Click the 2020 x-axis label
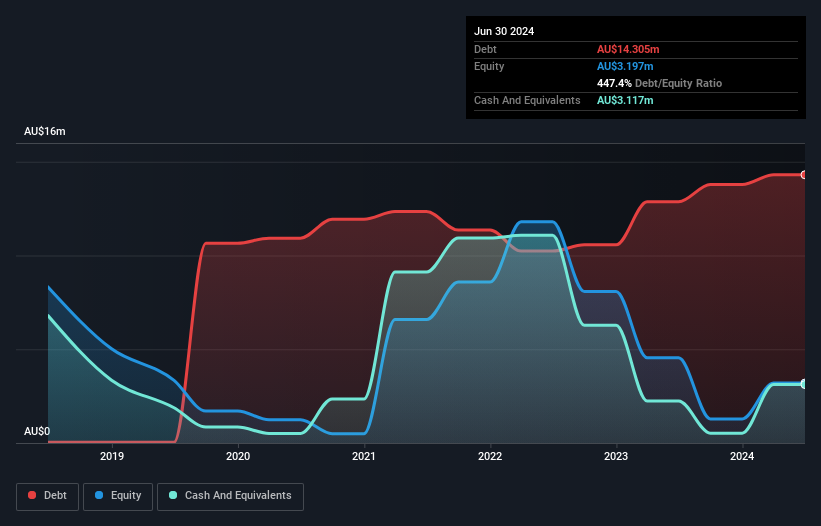This screenshot has height=526, width=821. [238, 456]
